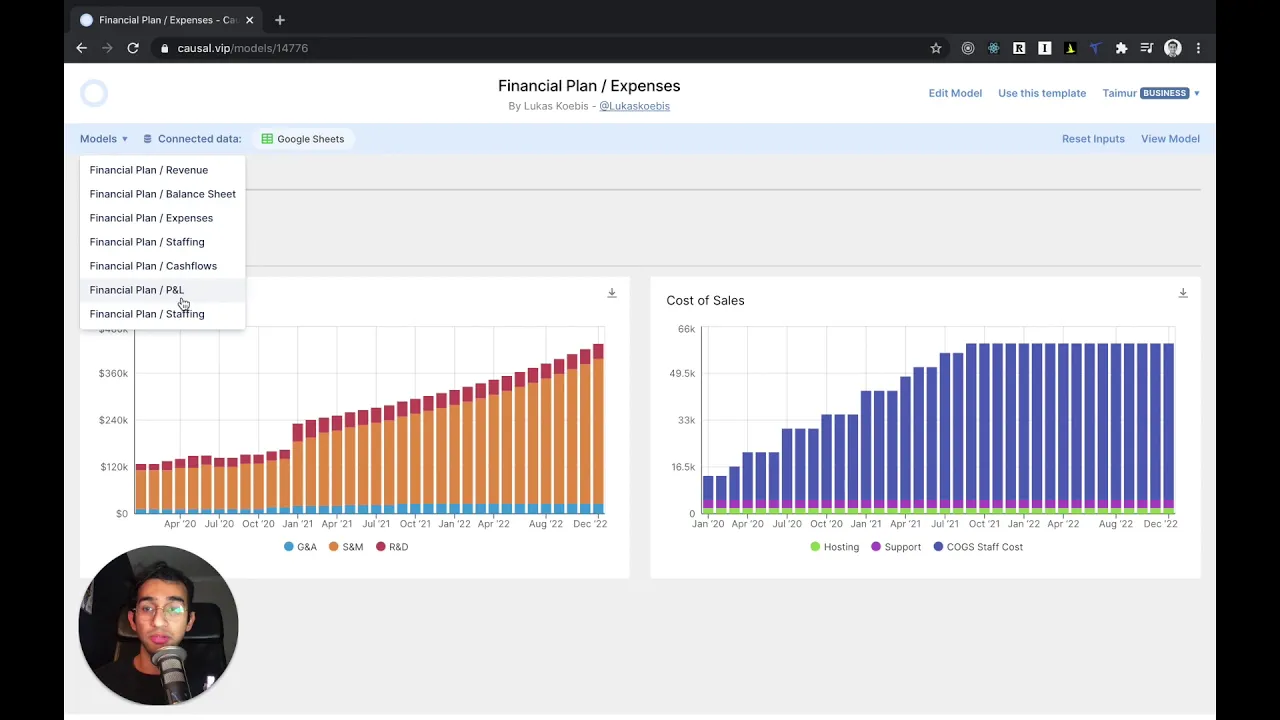Screen dimensions: 1280x720
Task: Reload the page
Action: 132,48
